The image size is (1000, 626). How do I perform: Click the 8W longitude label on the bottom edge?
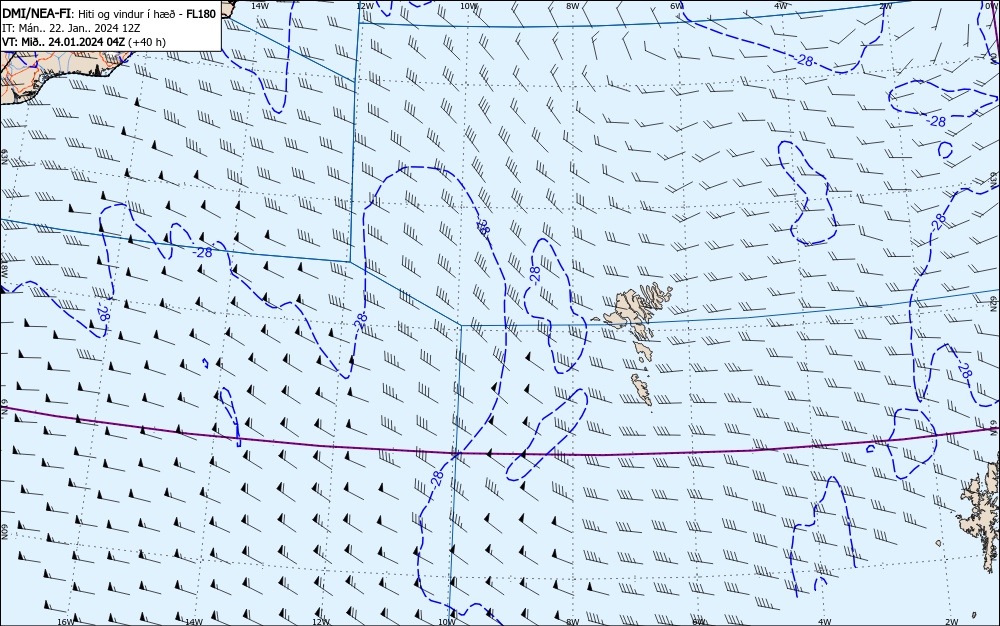[572, 622]
